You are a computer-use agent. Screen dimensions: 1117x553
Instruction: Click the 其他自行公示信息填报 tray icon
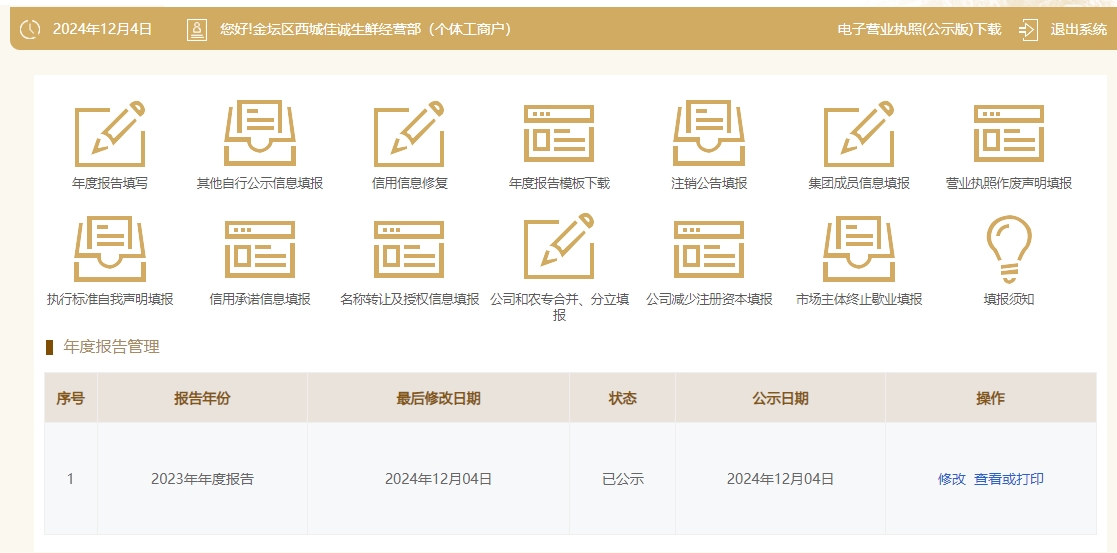click(x=259, y=134)
